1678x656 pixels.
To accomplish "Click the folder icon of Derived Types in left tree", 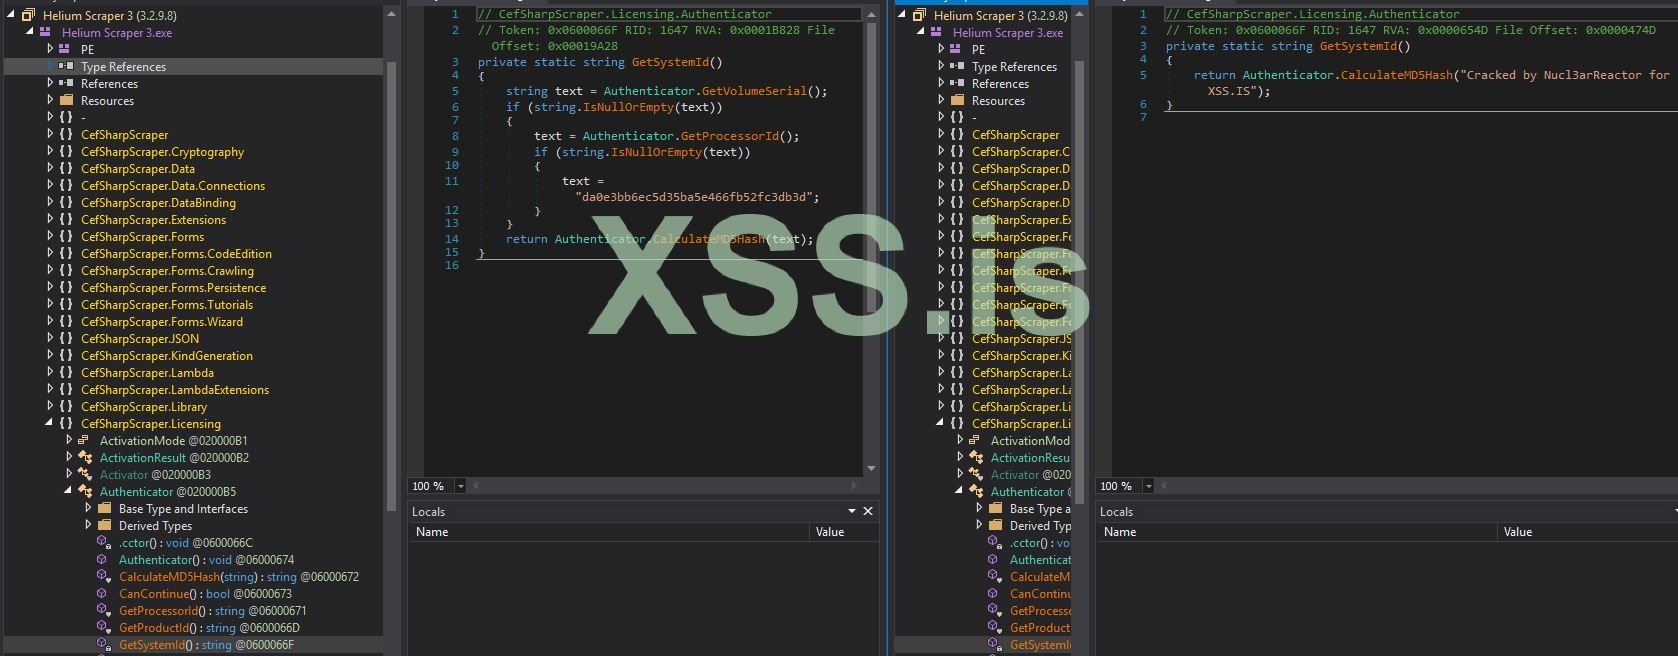I will click(105, 525).
